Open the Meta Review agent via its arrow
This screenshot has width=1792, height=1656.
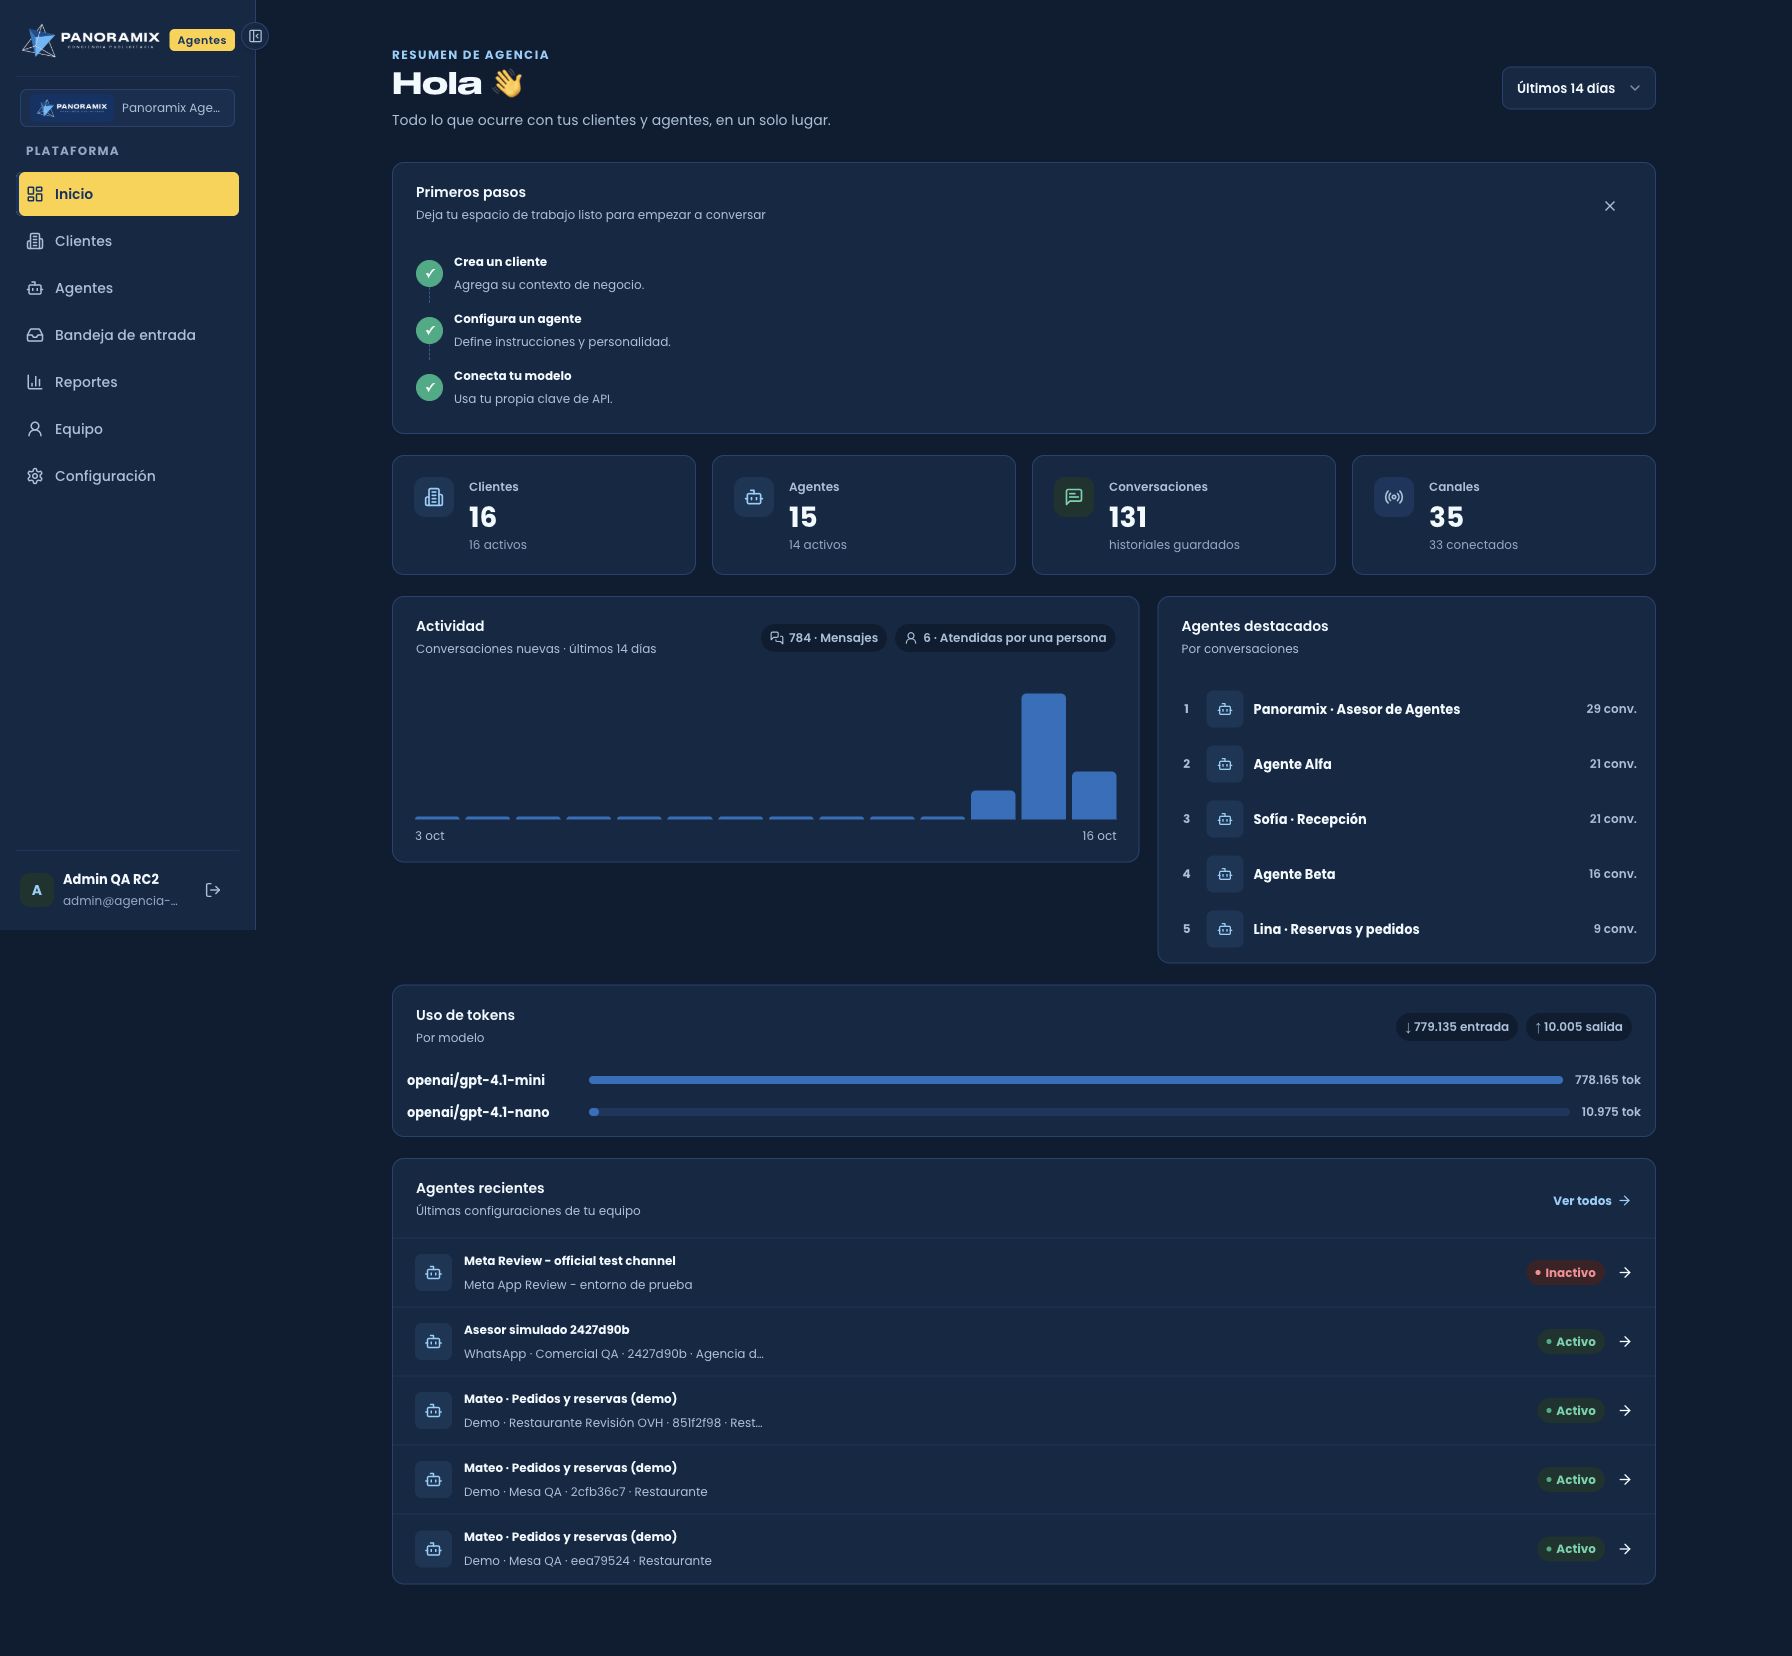[1625, 1273]
